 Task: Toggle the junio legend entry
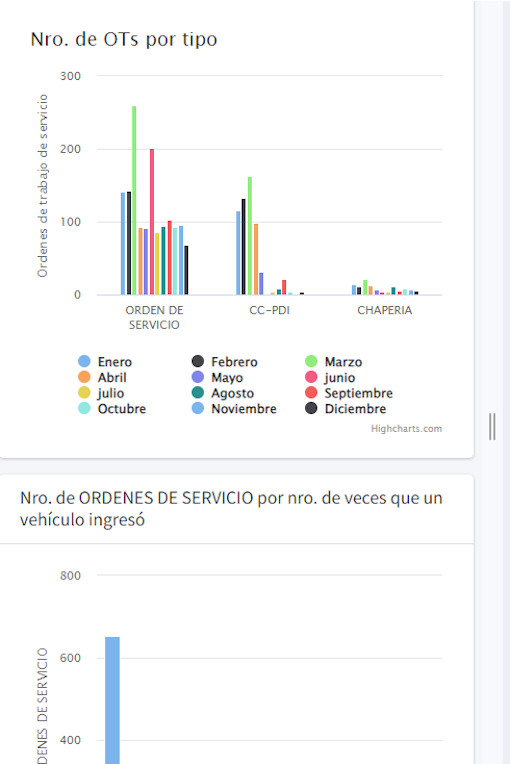330,377
